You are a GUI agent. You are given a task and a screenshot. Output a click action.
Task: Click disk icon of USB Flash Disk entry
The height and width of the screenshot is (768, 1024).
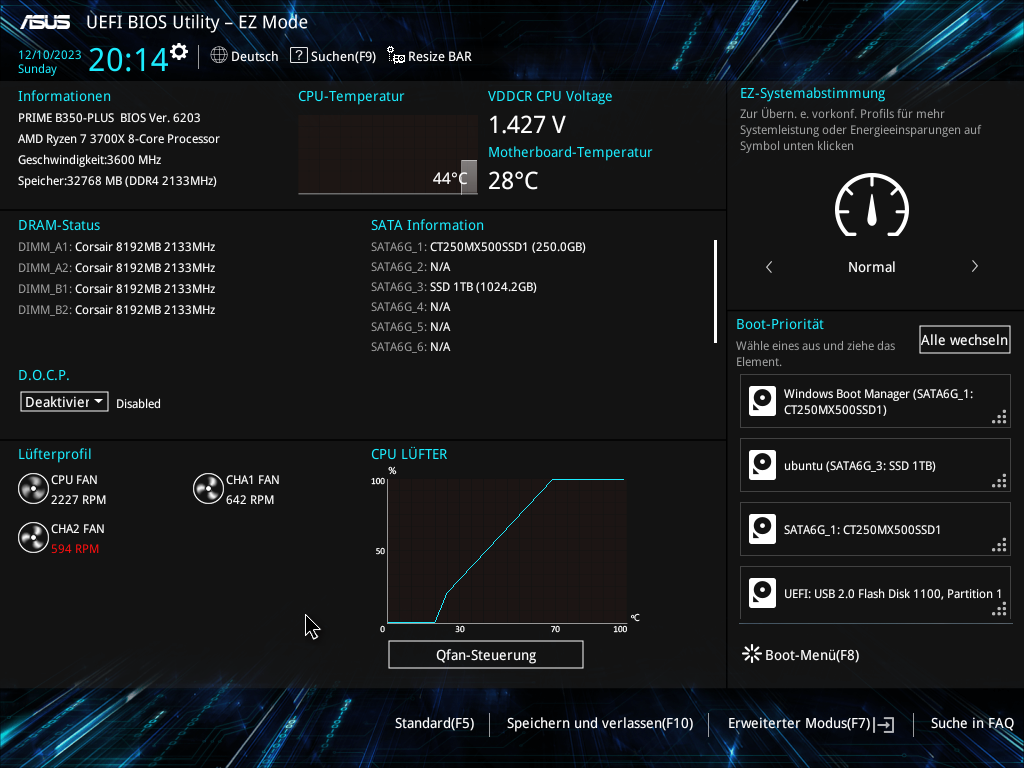click(x=762, y=593)
